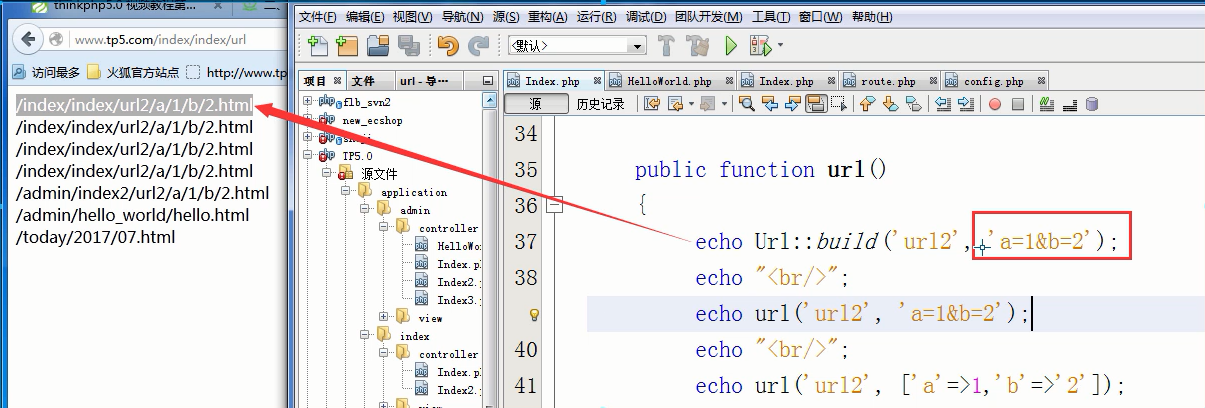
Task: Switch to the config.php editor tab
Action: (x=993, y=81)
